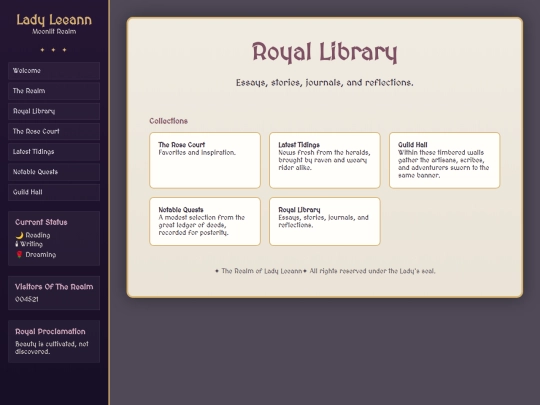Select Royal Library in the sidebar navigation
The image size is (540, 405).
[x=54, y=111]
